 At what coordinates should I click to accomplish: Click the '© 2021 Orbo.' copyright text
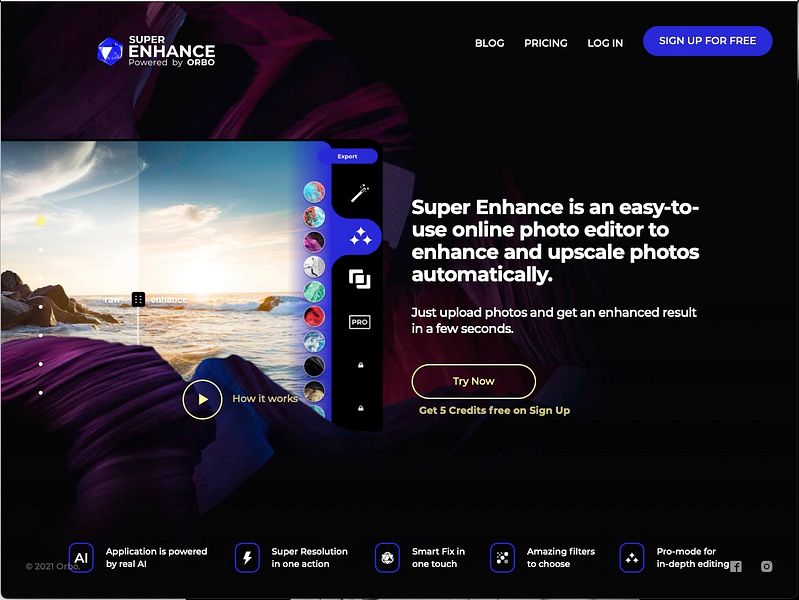[x=52, y=566]
